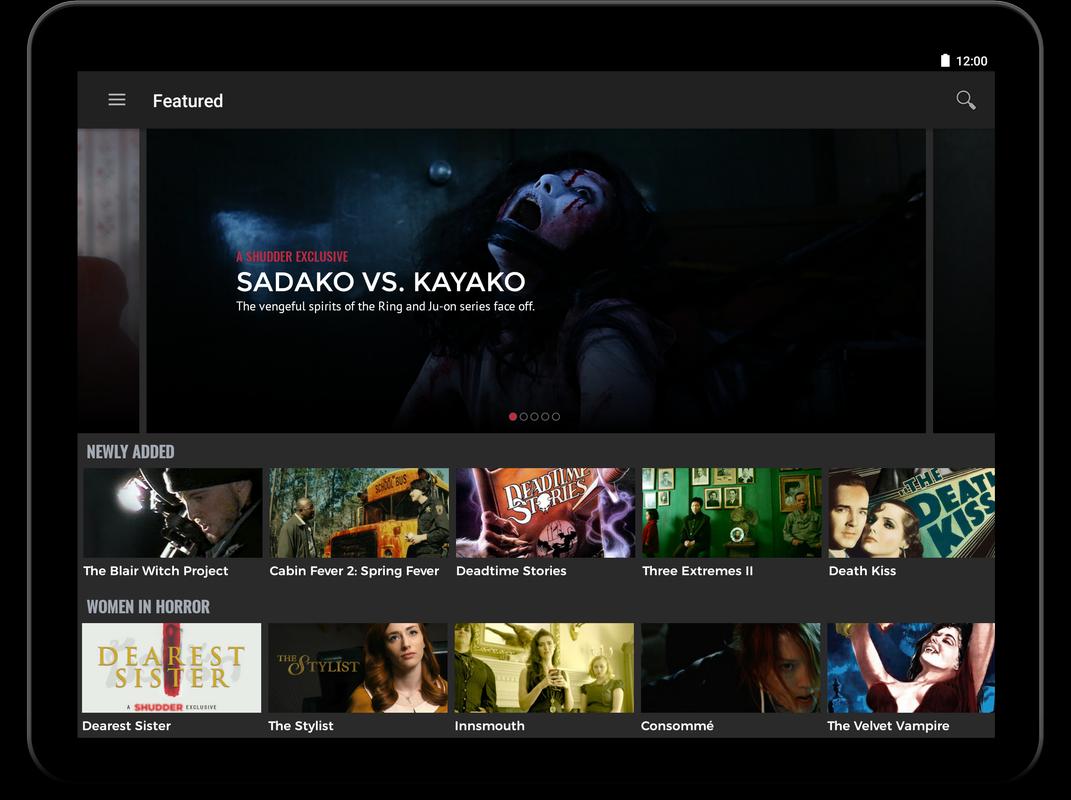Screen dimensions: 1071x800
Task: Select the first carousel page dot
Action: pyautogui.click(x=513, y=417)
